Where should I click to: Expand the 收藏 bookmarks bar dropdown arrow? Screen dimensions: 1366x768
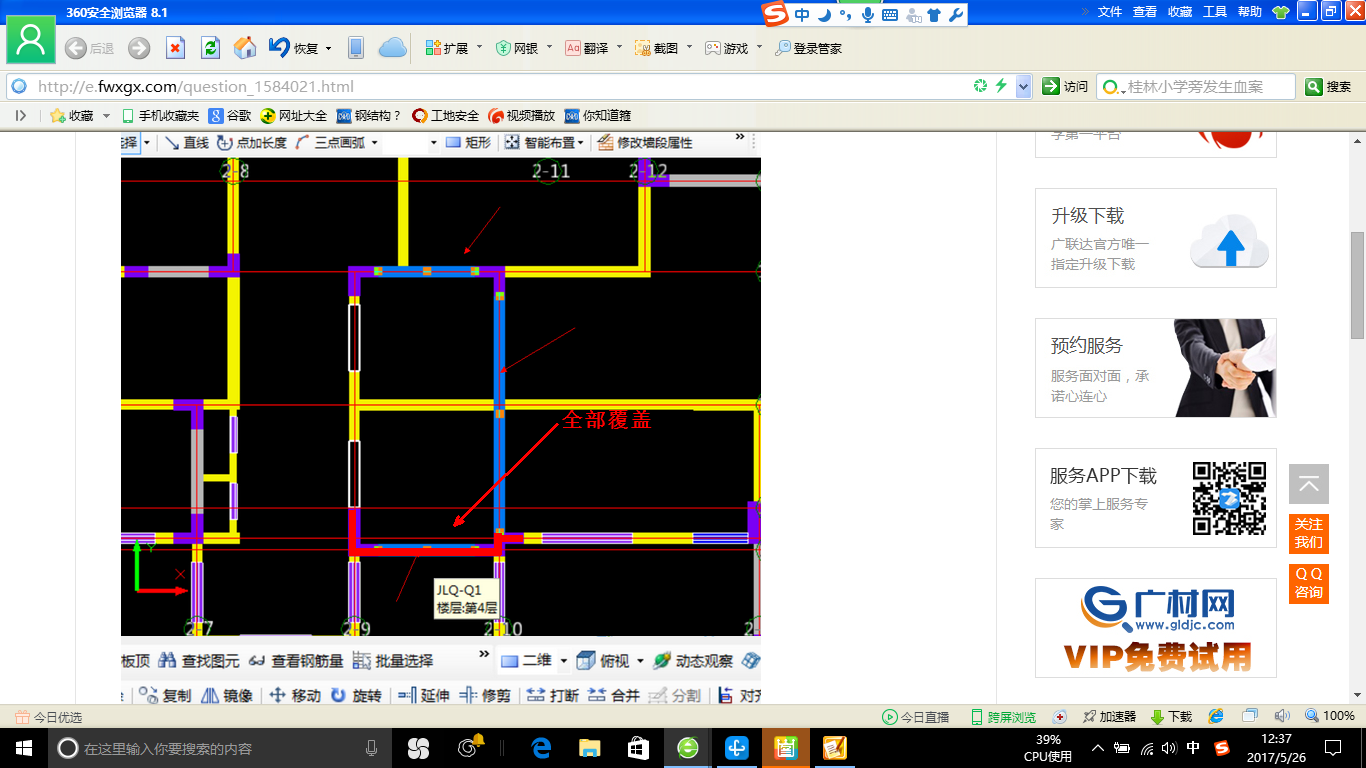tap(106, 116)
